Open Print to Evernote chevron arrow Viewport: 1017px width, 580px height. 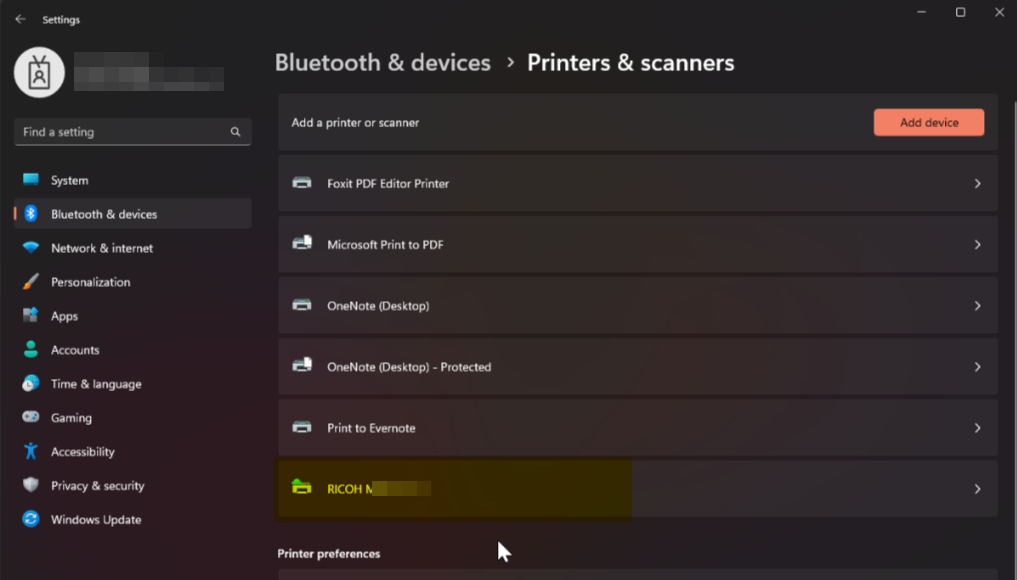[x=977, y=428]
